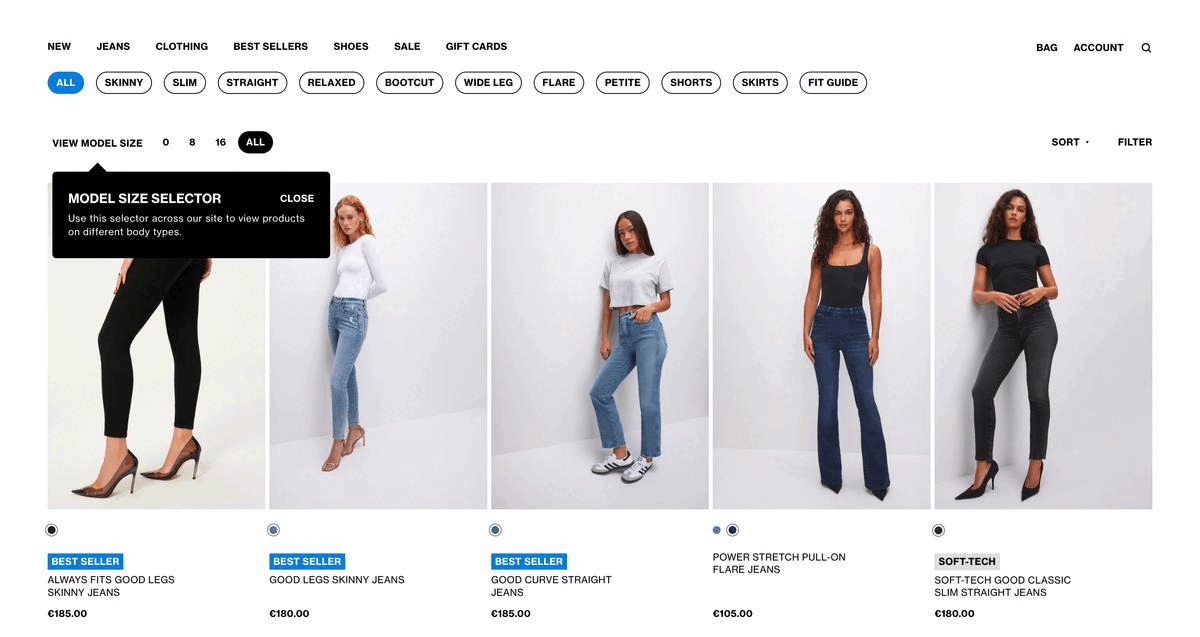
Task: Switch model size to 16
Action: [x=221, y=142]
